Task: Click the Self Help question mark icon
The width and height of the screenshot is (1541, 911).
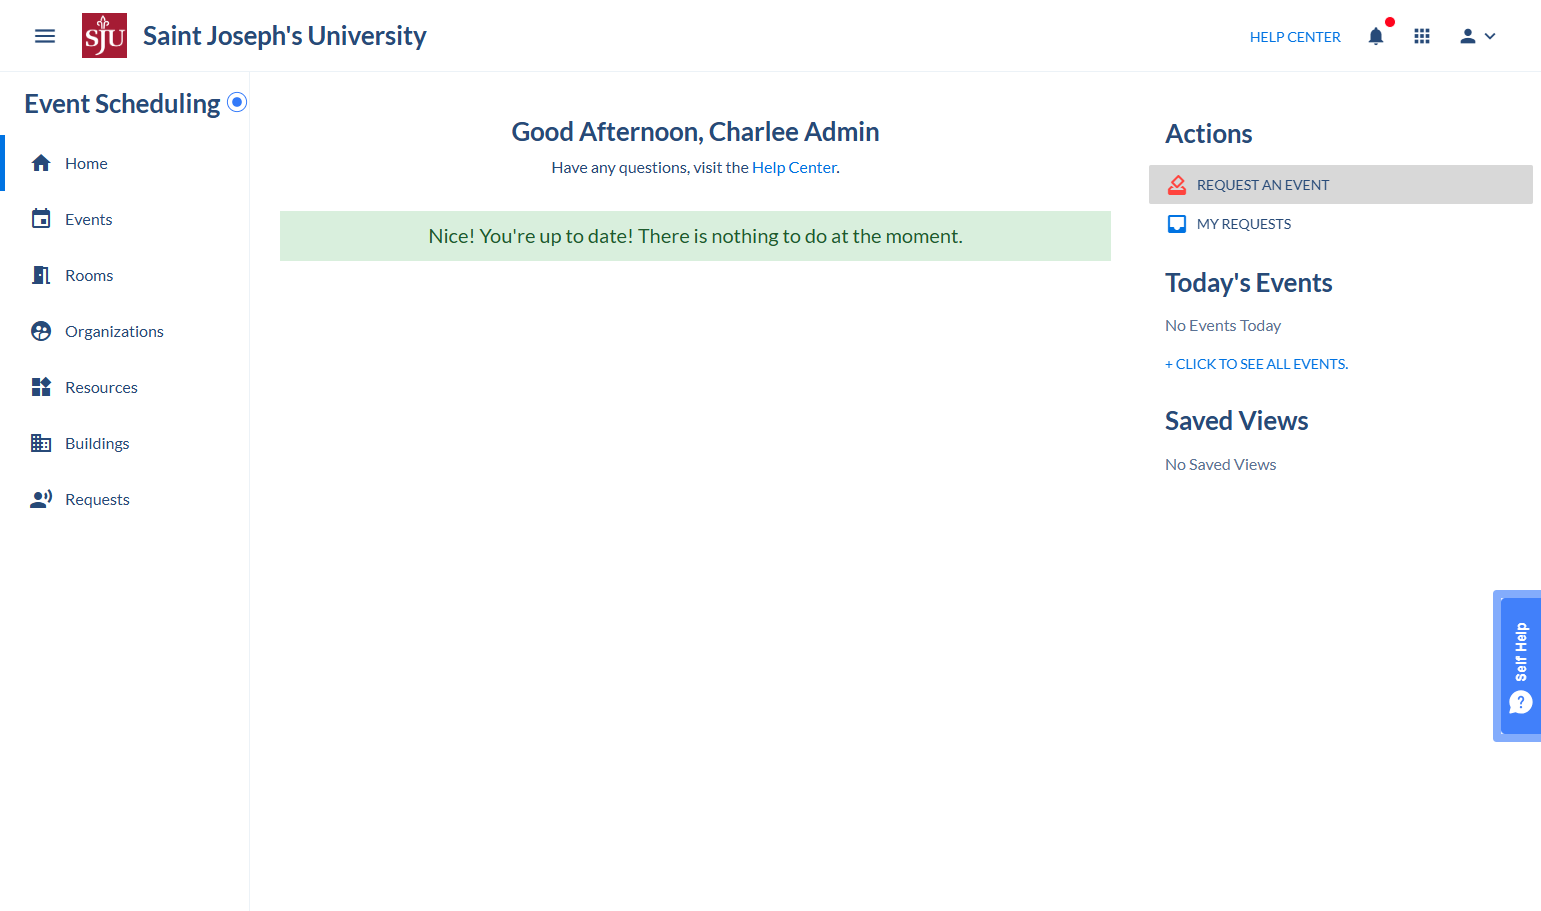Action: 1521,702
